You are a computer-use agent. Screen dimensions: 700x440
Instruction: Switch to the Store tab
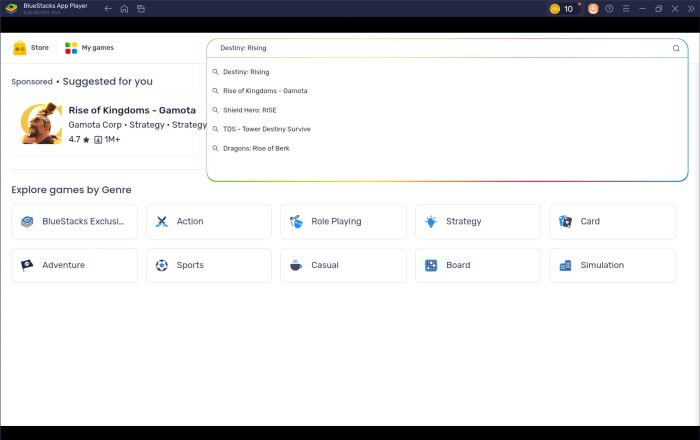[x=31, y=47]
